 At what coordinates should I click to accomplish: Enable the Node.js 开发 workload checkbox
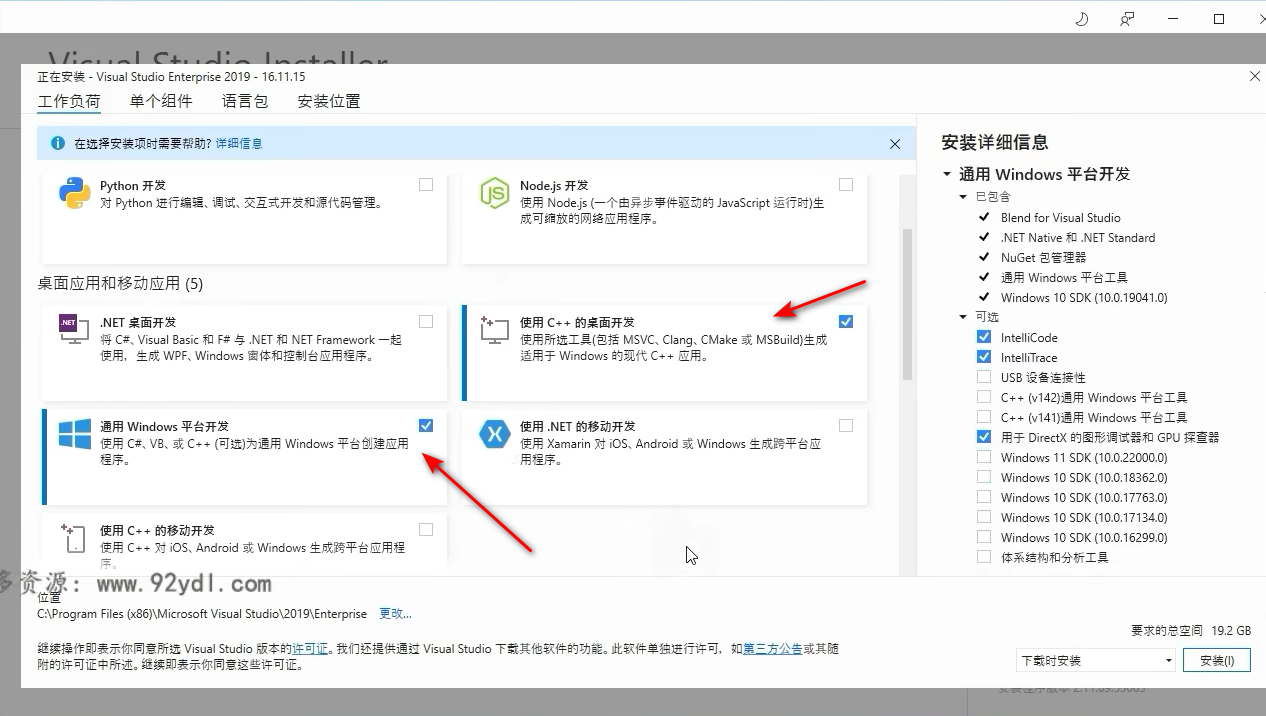pos(846,184)
